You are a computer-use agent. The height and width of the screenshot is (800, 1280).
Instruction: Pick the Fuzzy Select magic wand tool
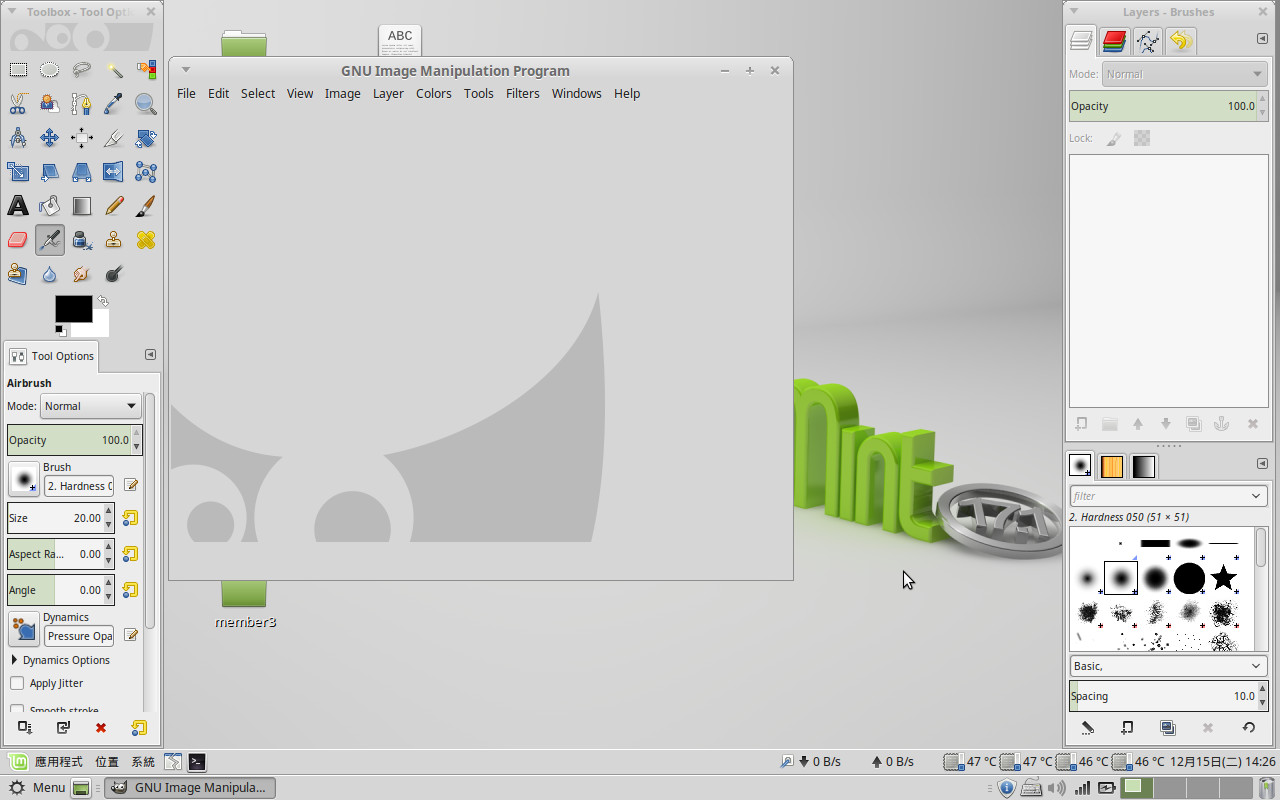pyautogui.click(x=114, y=70)
